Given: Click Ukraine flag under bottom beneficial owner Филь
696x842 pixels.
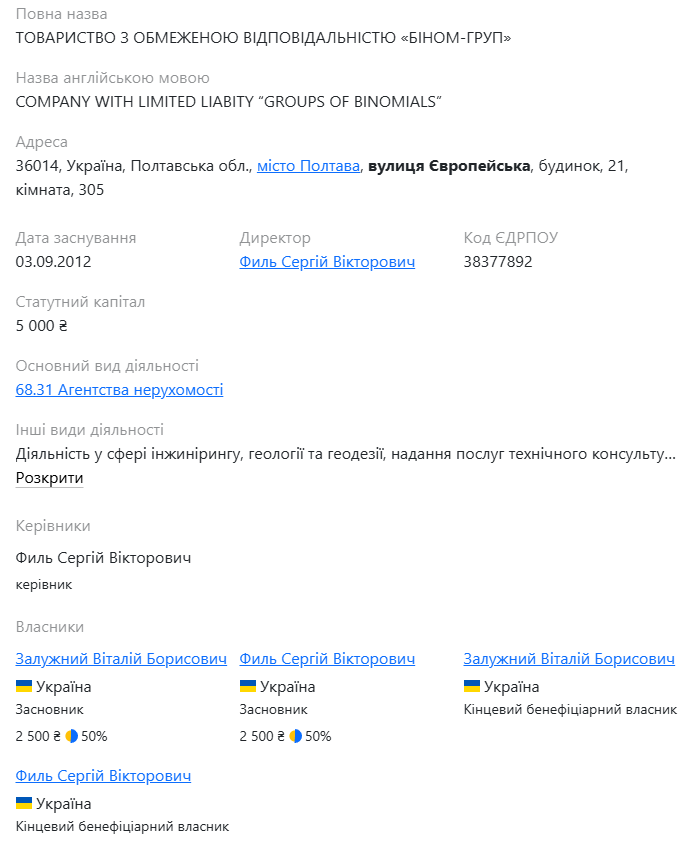Looking at the screenshot, I should [24, 803].
